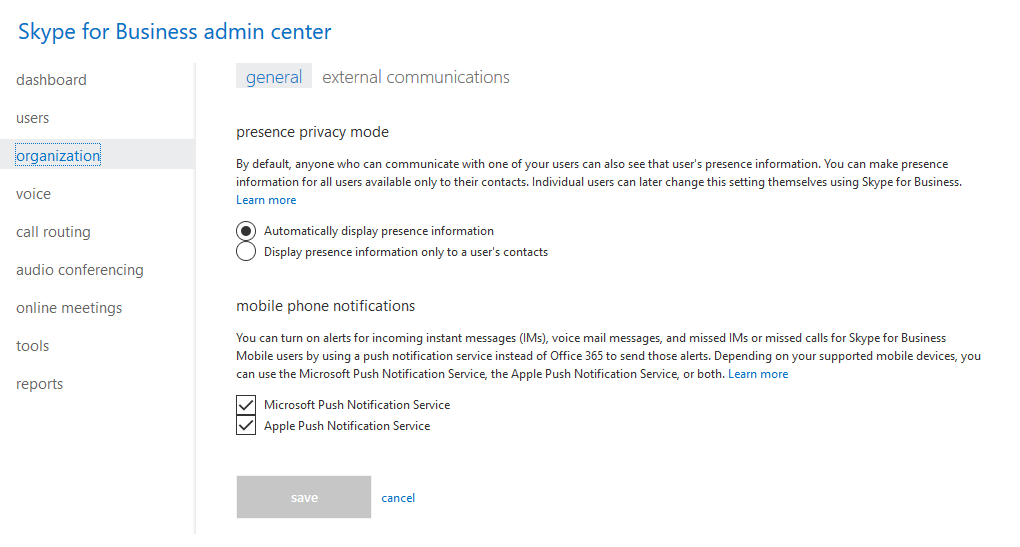This screenshot has height=547, width=1020.
Task: Toggle Apple Push Notification Service checkbox
Action: click(246, 425)
